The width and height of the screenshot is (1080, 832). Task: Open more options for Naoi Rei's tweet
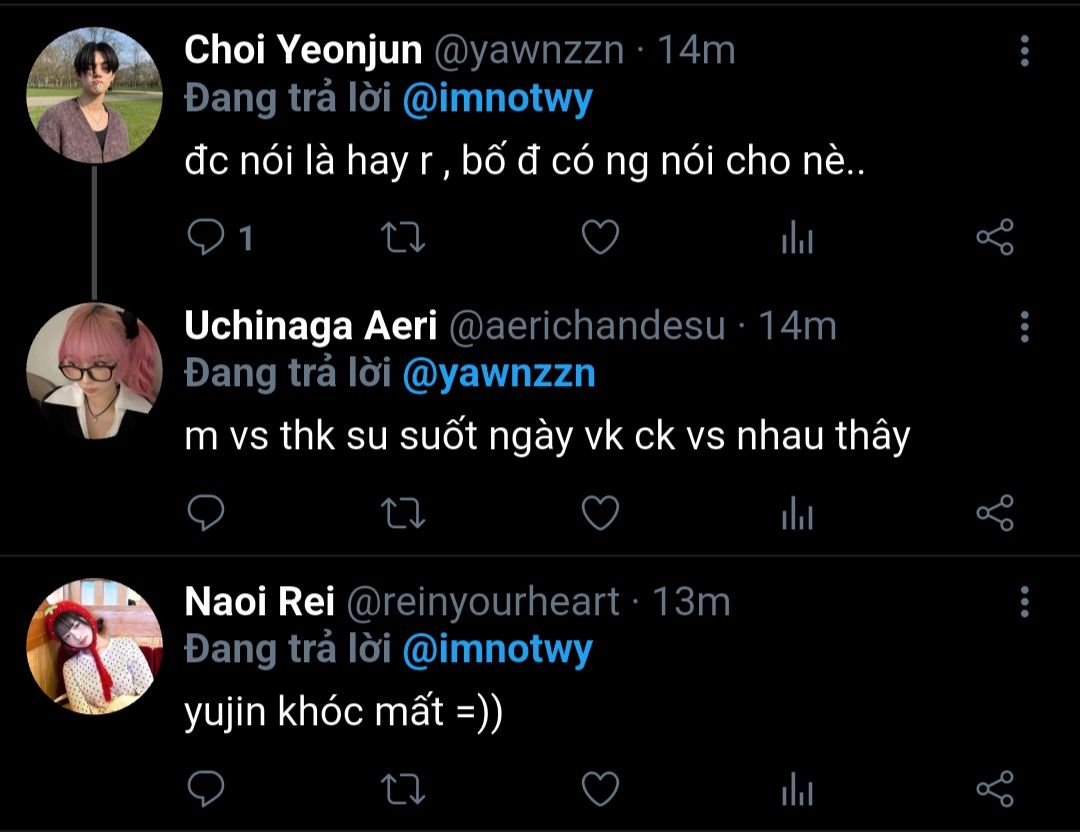pyautogui.click(x=1024, y=602)
